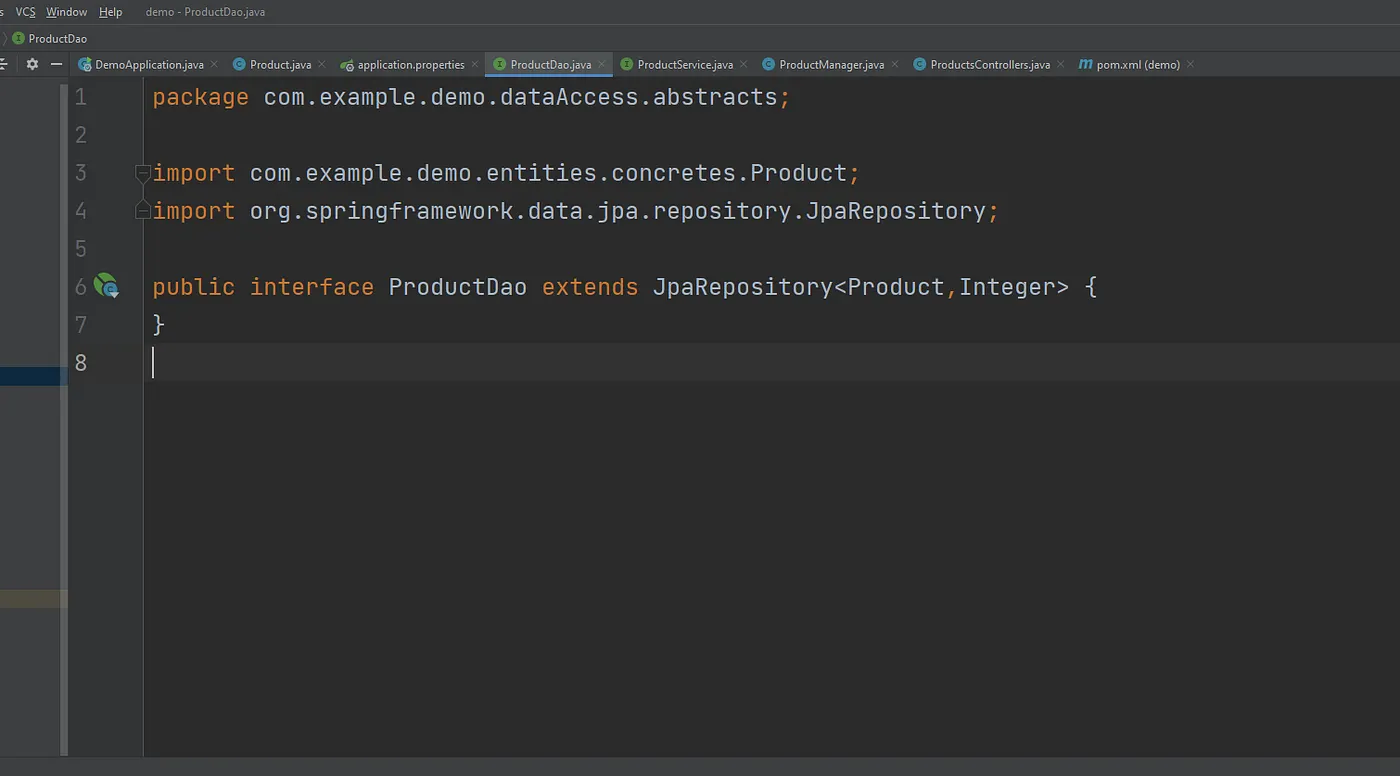Image resolution: width=1400 pixels, height=776 pixels.
Task: Switch to the application.properties tab
Action: [x=411, y=65]
